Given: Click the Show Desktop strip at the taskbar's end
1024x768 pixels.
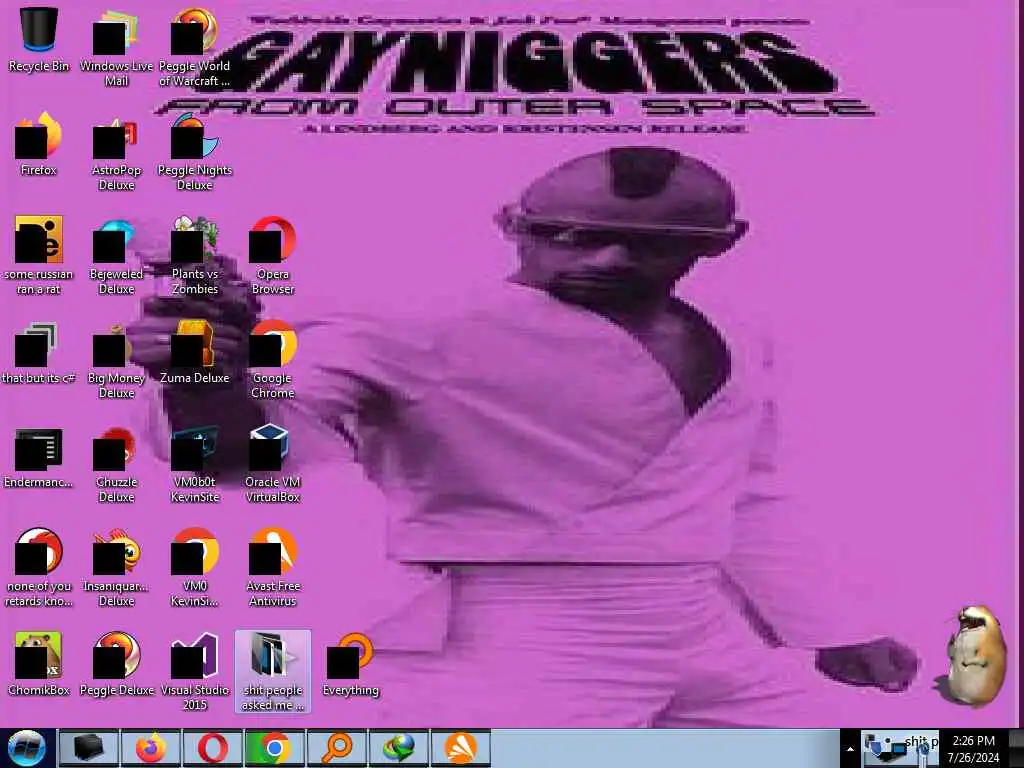Looking at the screenshot, I should 1016,748.
